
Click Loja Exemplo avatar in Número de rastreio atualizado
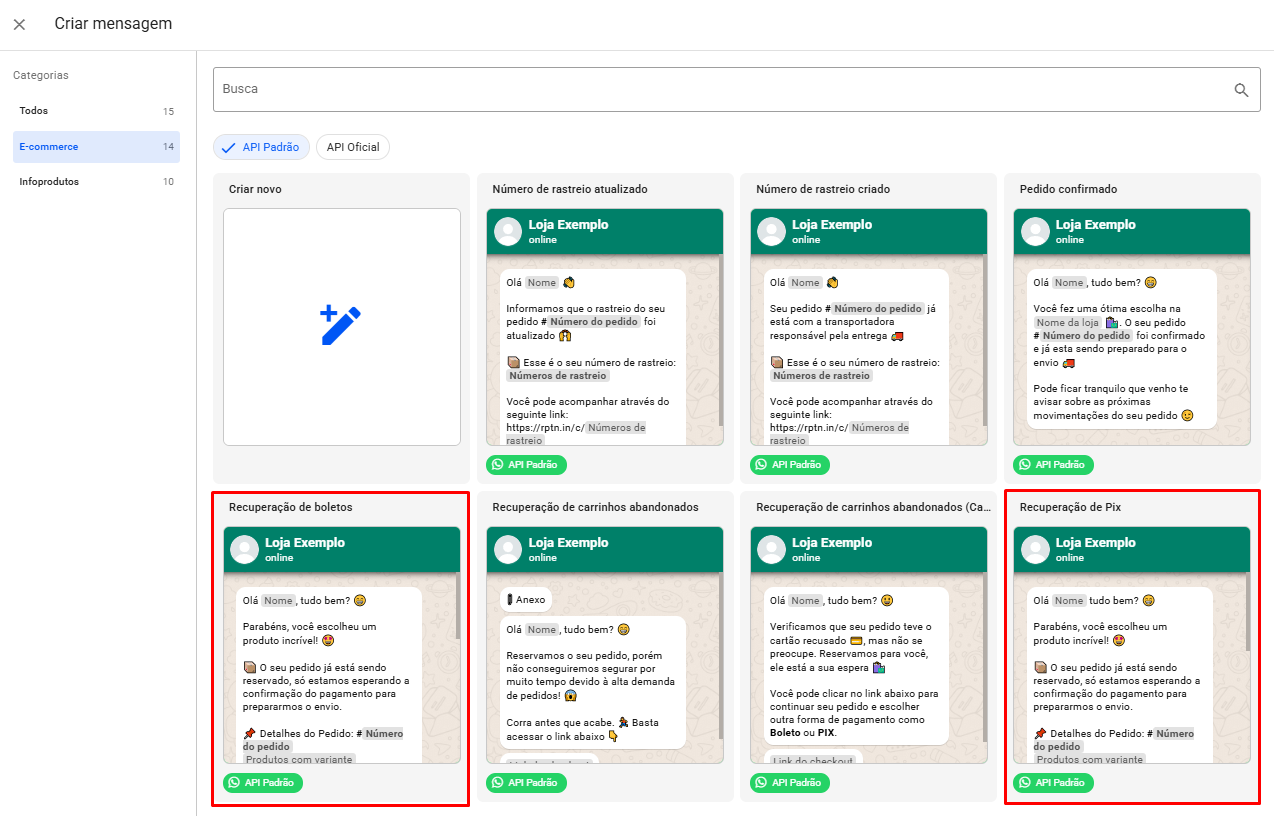508,231
